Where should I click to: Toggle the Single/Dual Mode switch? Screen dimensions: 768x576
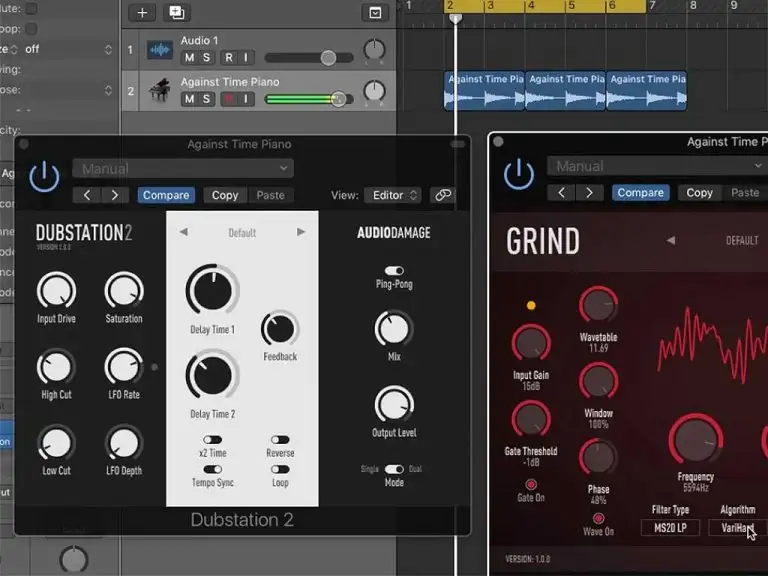tap(394, 469)
